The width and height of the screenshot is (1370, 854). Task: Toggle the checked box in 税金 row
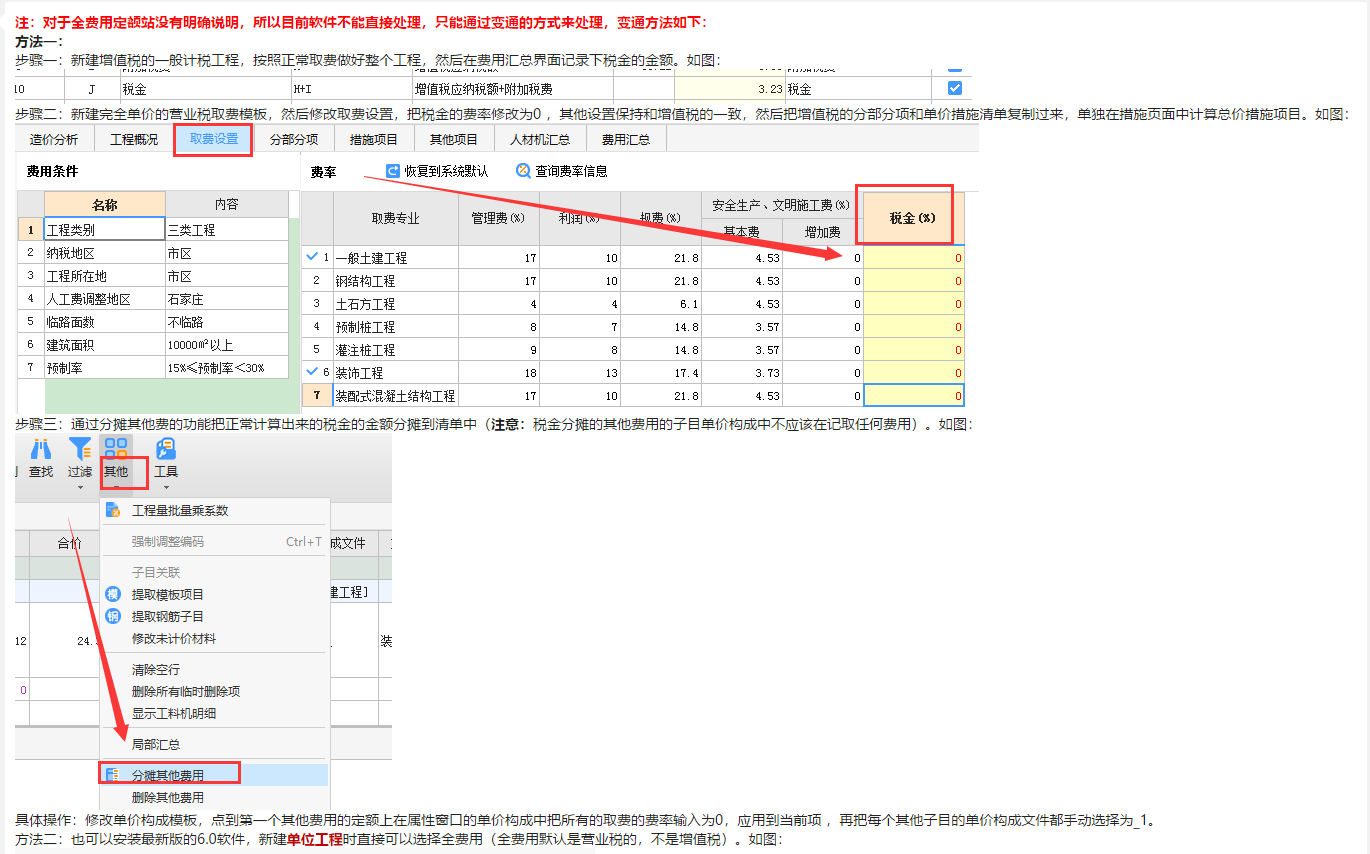pyautogui.click(x=954, y=89)
